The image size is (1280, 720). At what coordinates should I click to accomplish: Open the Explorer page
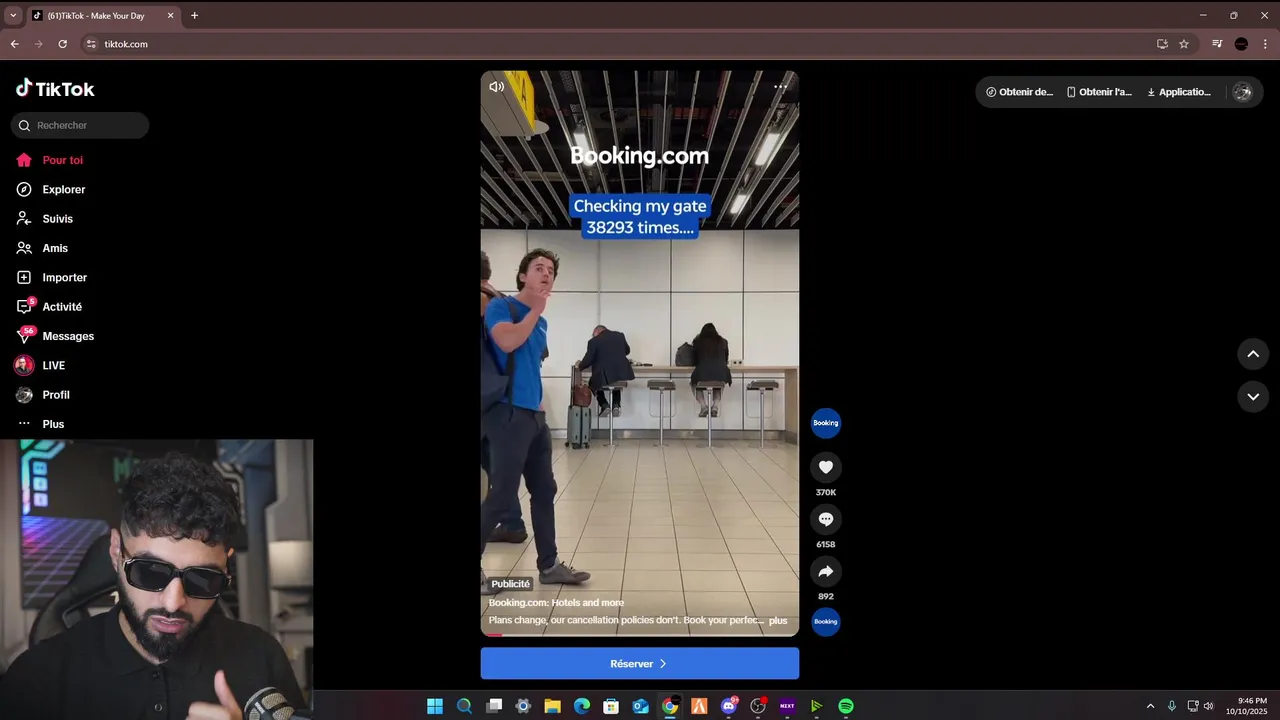52,189
